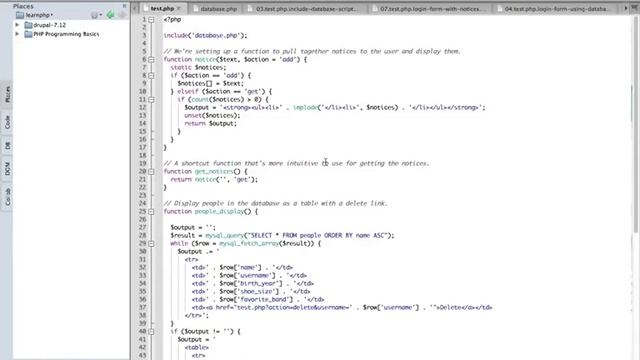Switch to the DOM side tab
640x360 pixels.
7,169
